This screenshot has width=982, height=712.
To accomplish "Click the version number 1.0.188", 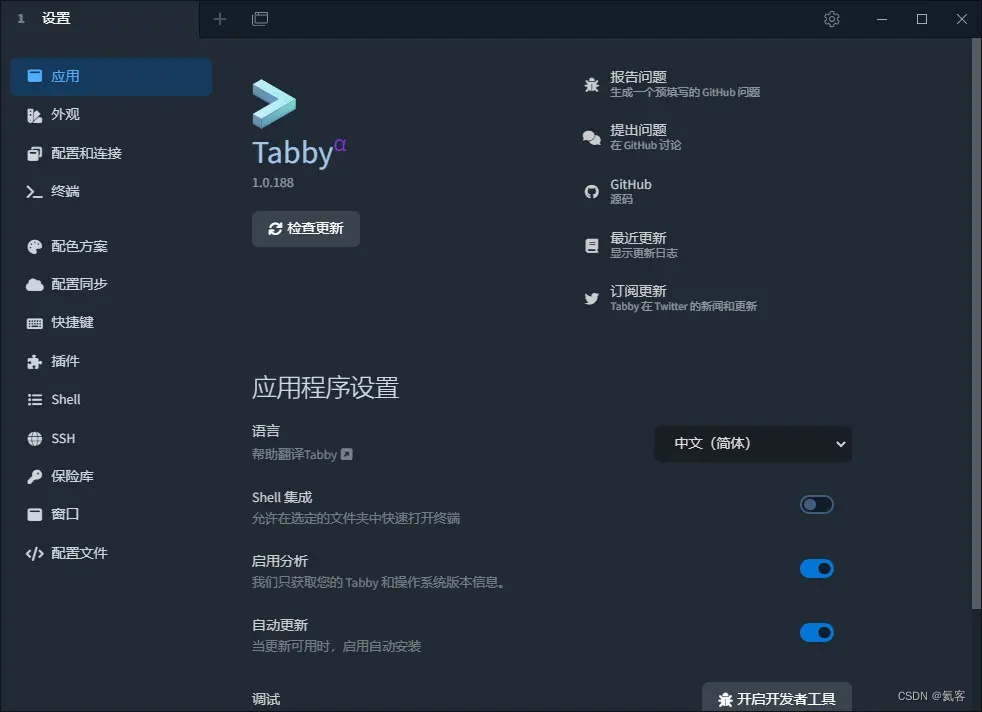I will pos(272,183).
